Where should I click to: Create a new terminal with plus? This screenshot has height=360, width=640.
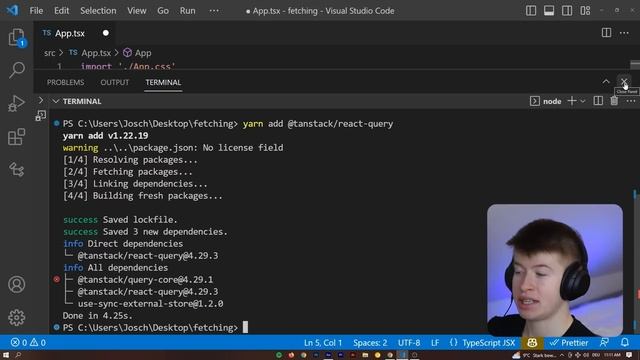572,101
